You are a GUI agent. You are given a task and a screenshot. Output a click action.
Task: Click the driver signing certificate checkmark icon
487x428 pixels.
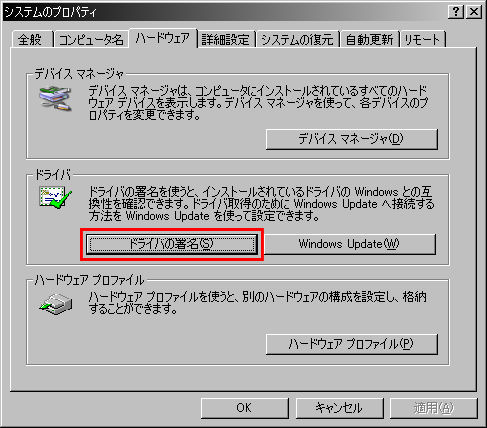pos(55,198)
